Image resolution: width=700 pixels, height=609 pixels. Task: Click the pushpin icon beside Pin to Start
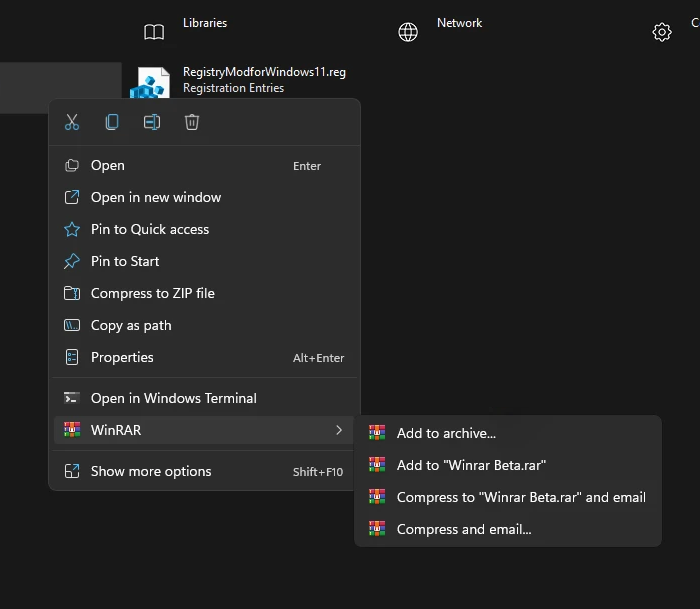pyautogui.click(x=72, y=261)
